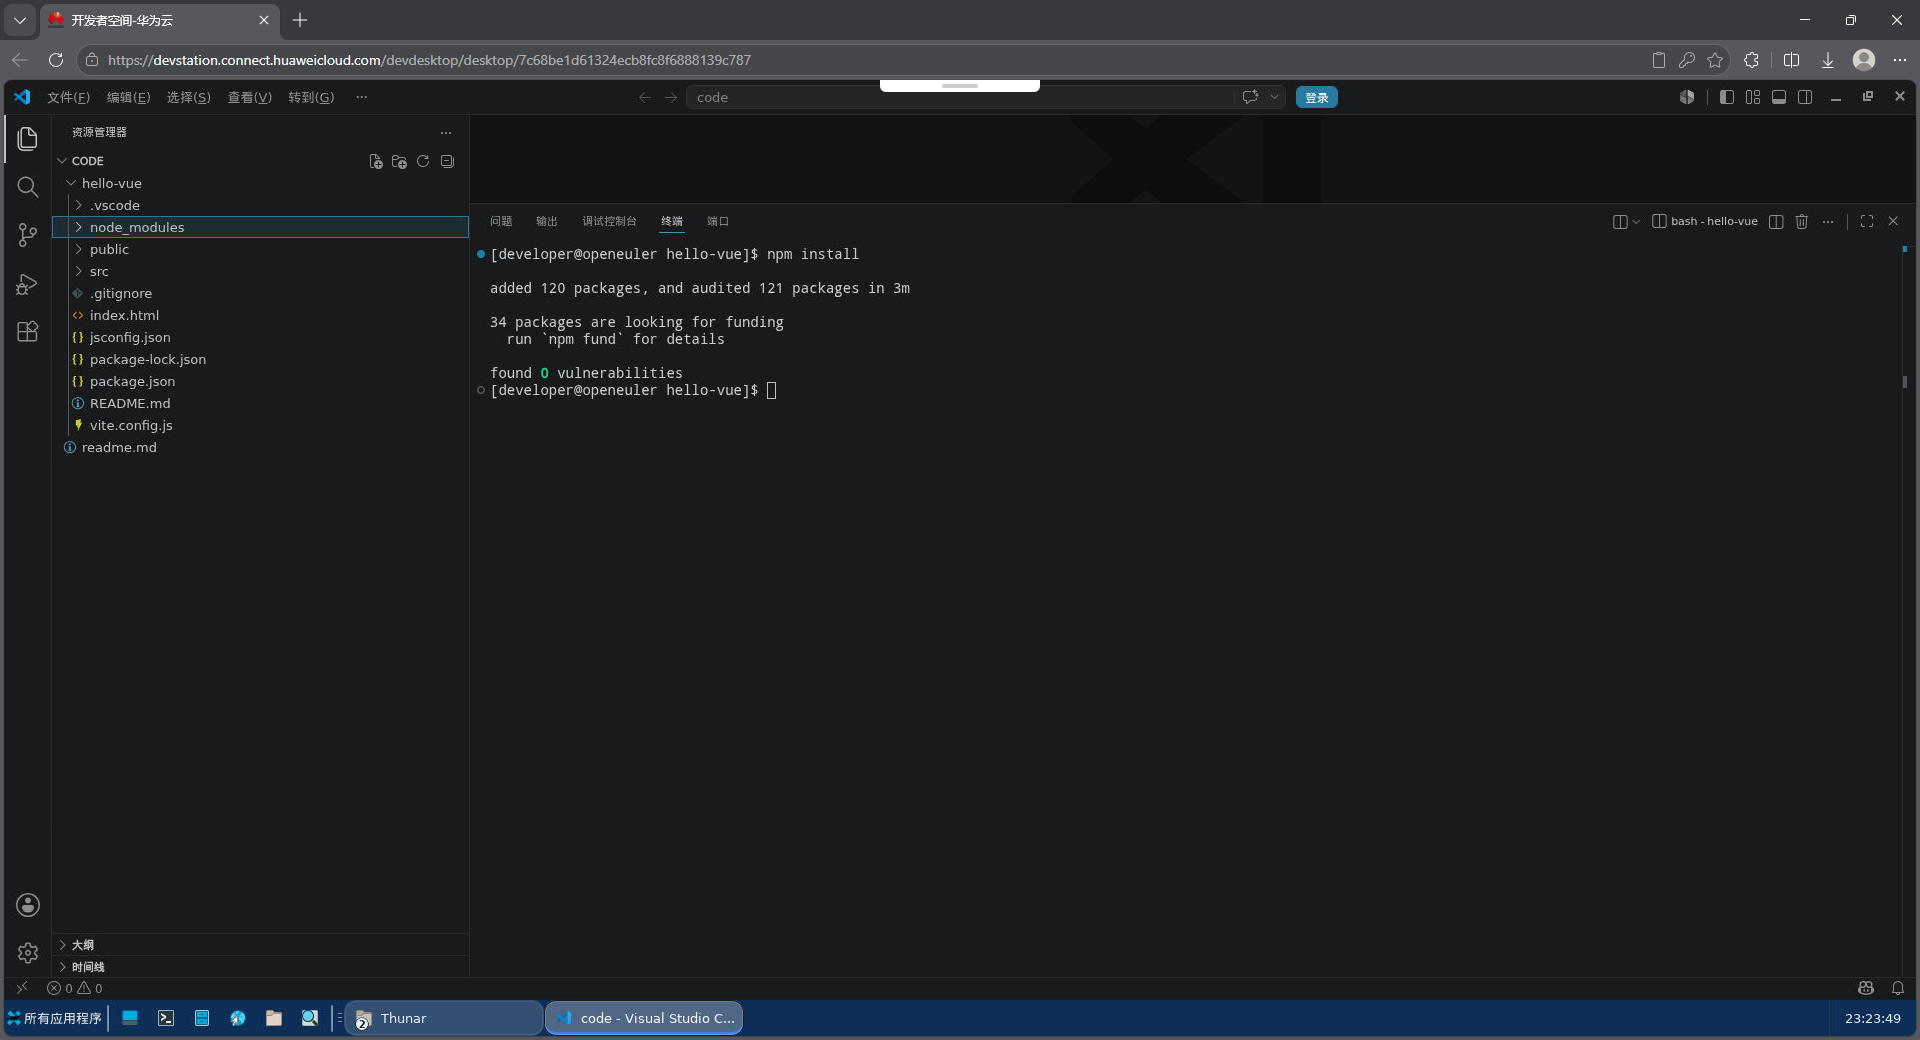The height and width of the screenshot is (1040, 1920).
Task: Switch to Thunar window in taskbar
Action: click(x=444, y=1018)
